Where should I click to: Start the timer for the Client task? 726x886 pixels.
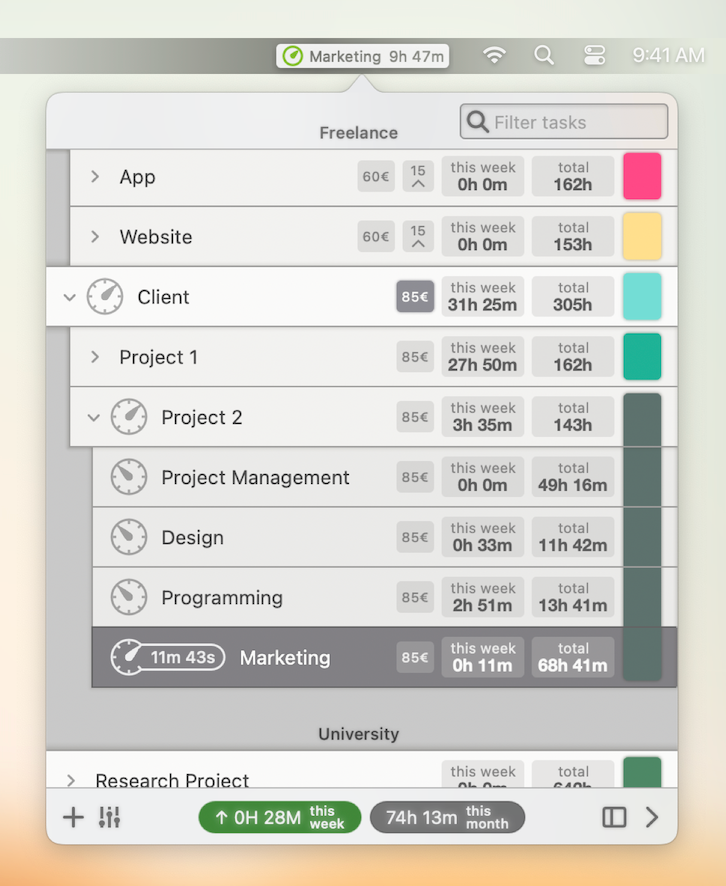tap(105, 297)
